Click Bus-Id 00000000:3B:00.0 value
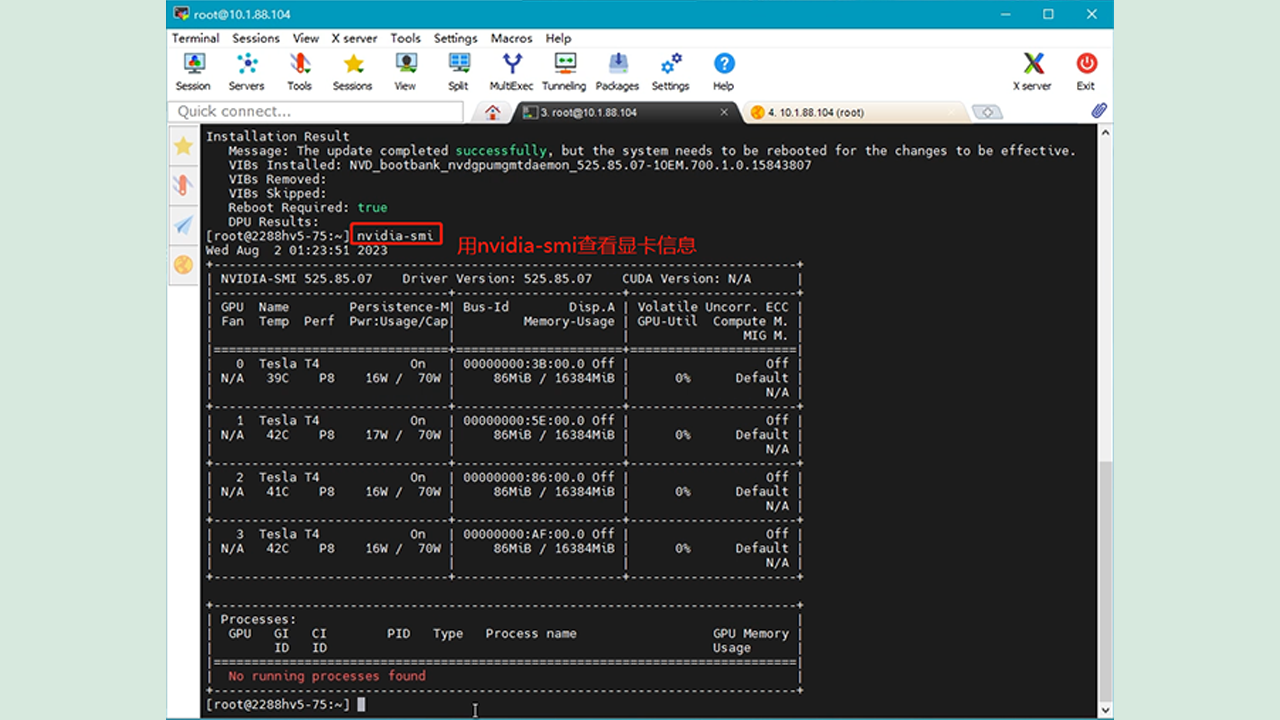 [x=523, y=364]
